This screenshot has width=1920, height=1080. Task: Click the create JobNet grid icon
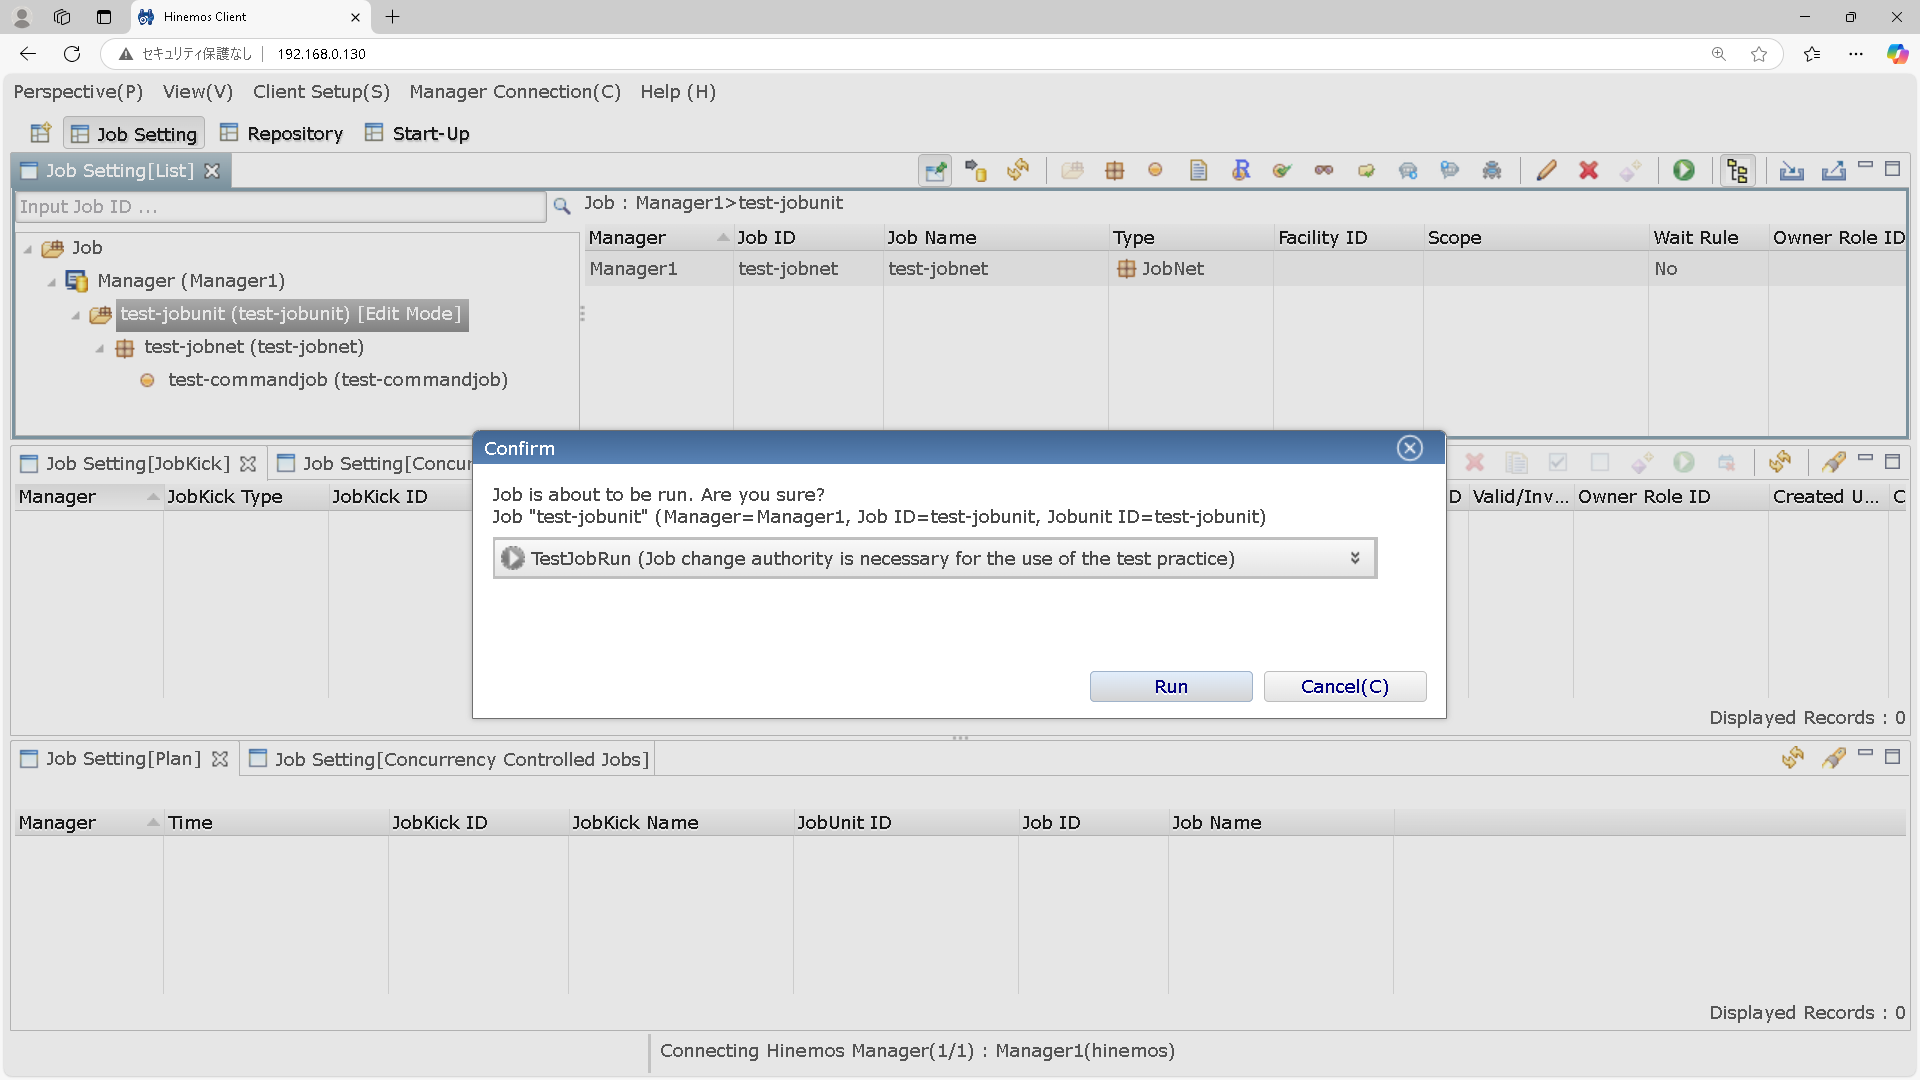pos(1114,170)
